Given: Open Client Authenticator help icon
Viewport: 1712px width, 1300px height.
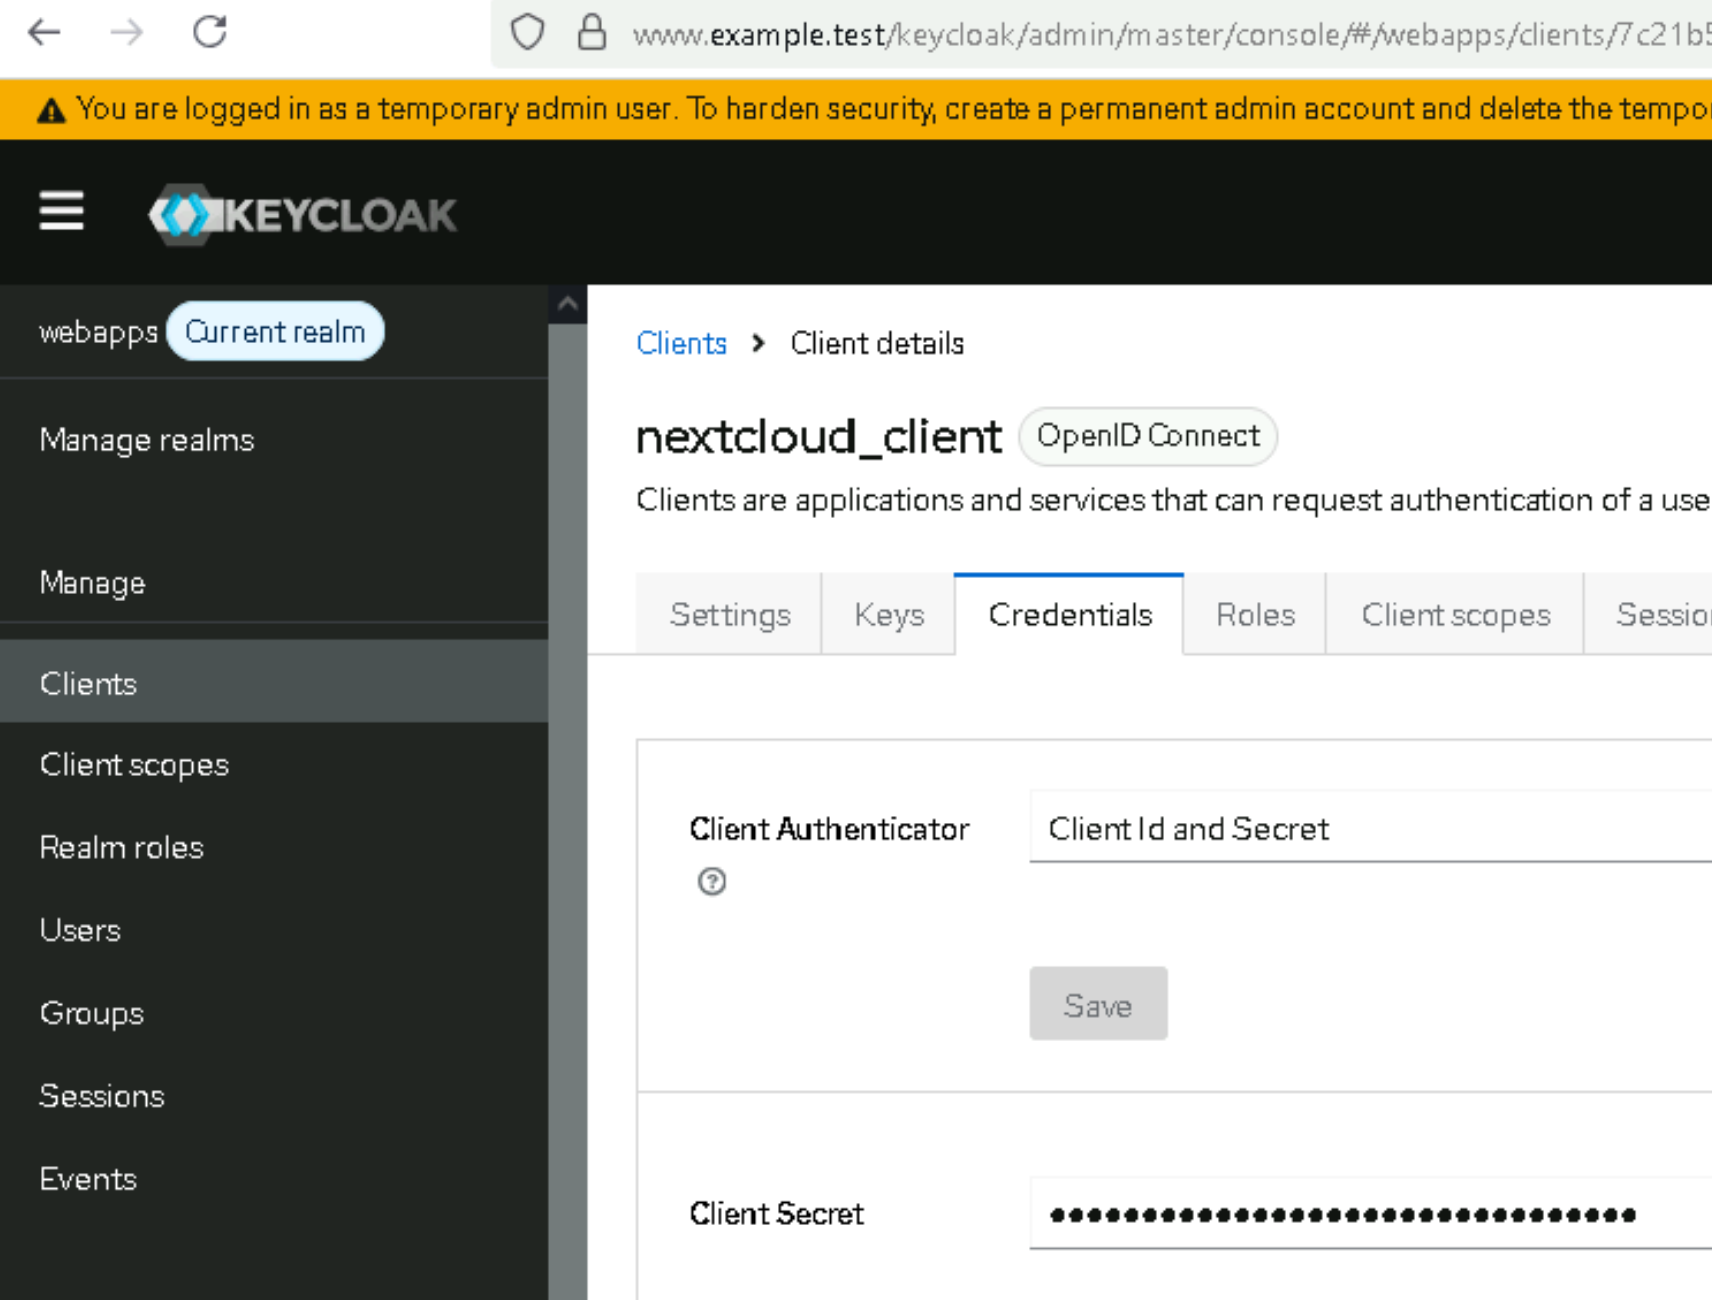Looking at the screenshot, I should click(712, 882).
